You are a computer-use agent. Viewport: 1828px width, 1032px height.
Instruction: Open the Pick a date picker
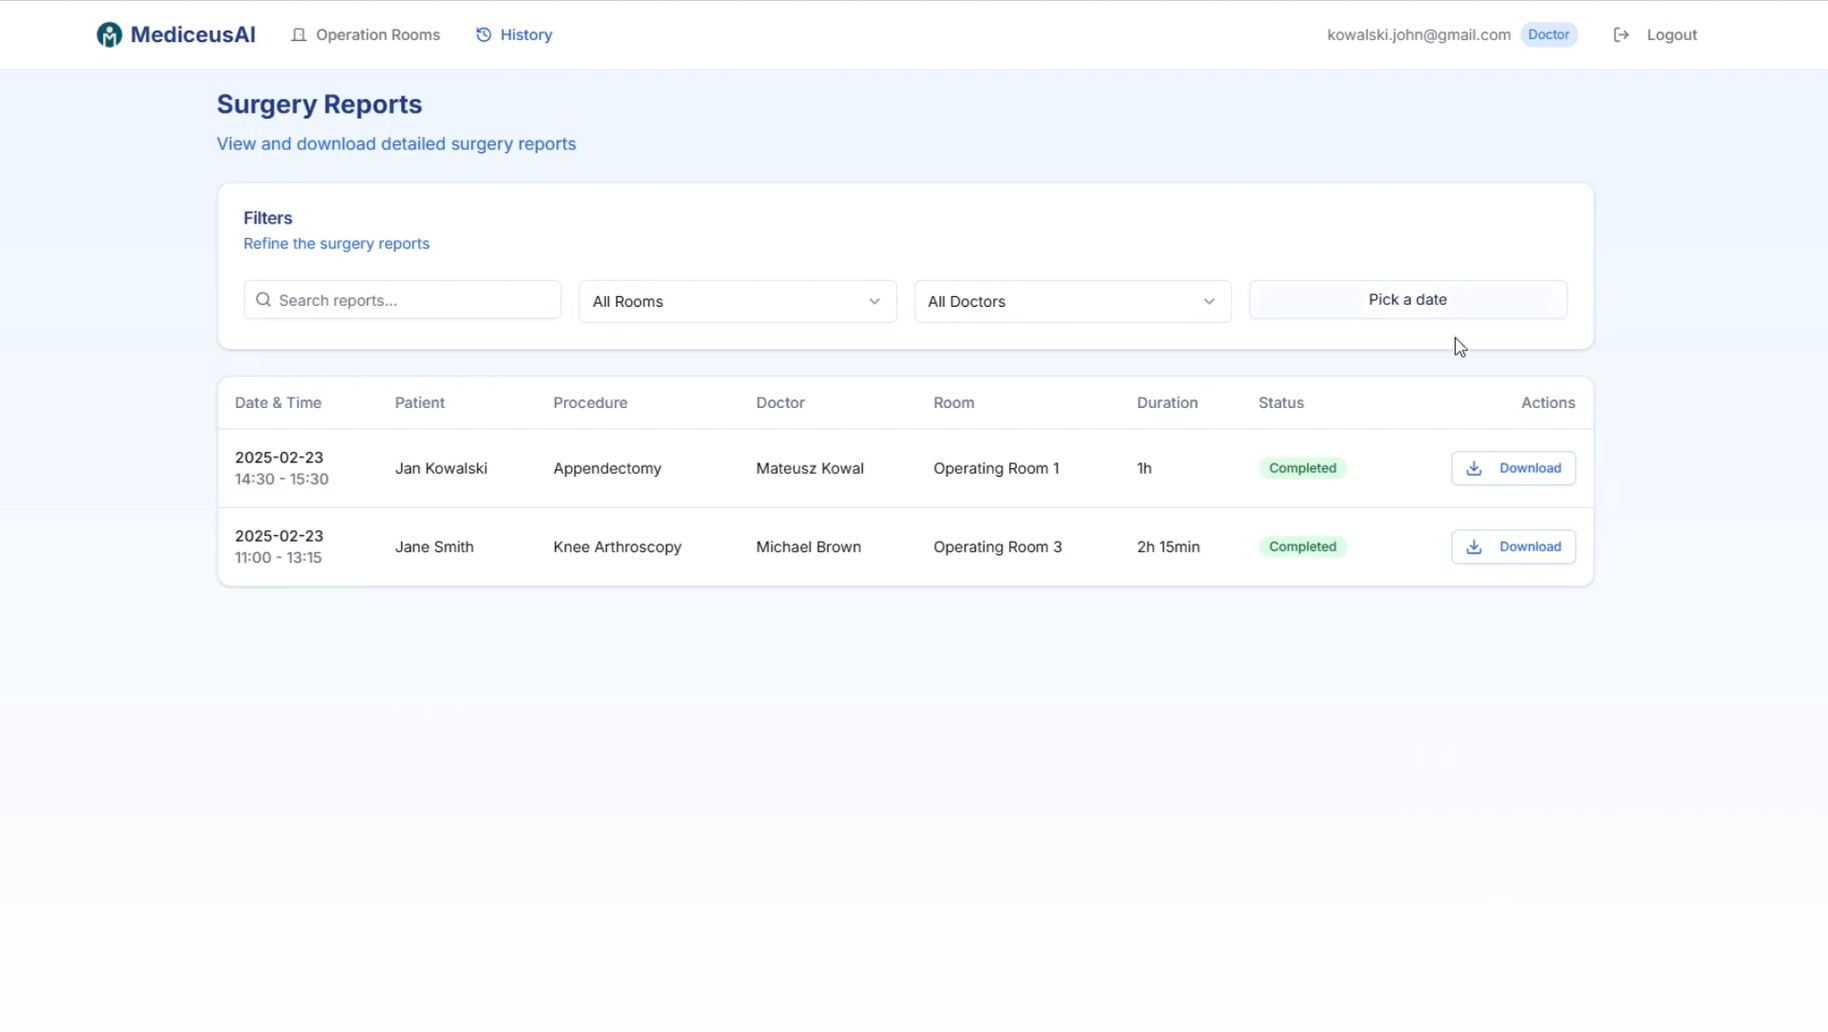point(1407,300)
